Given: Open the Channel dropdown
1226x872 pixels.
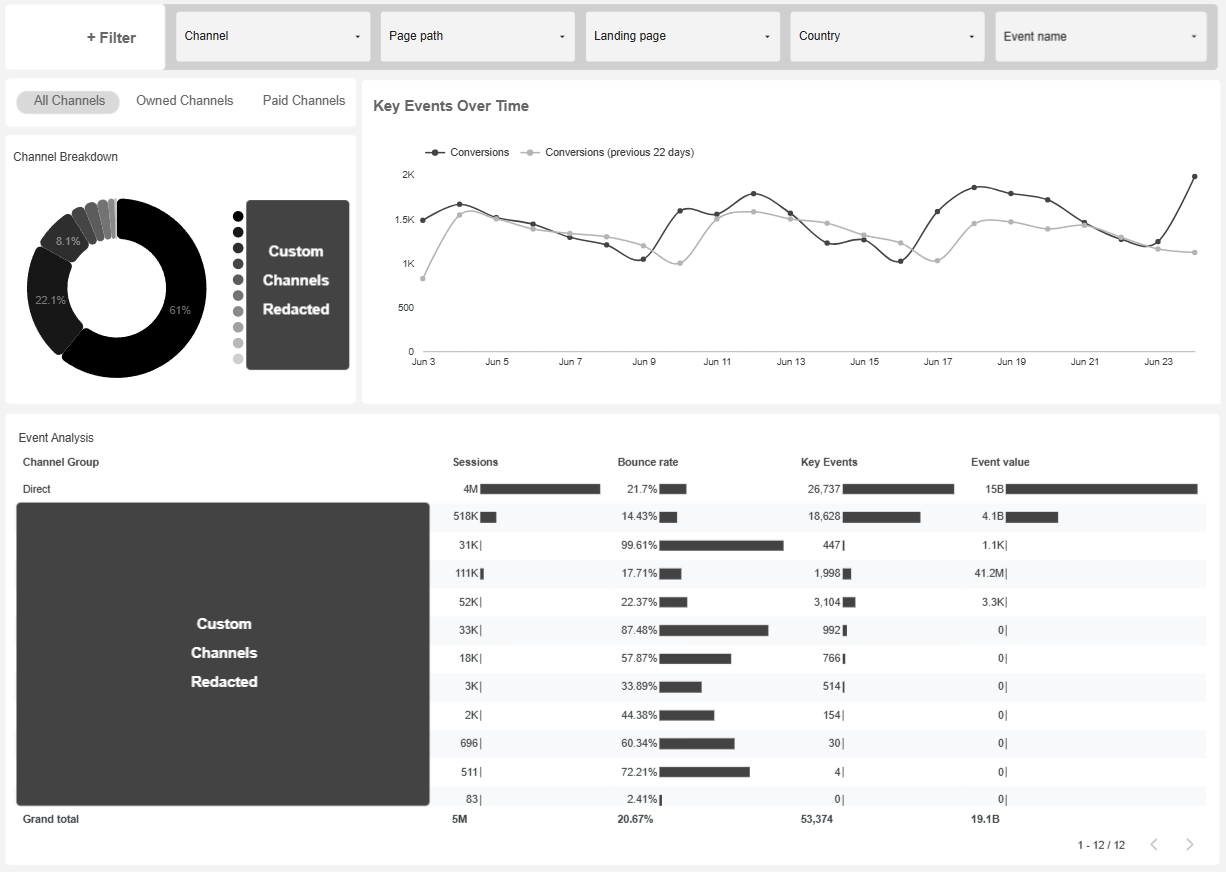Looking at the screenshot, I should pyautogui.click(x=272, y=36).
